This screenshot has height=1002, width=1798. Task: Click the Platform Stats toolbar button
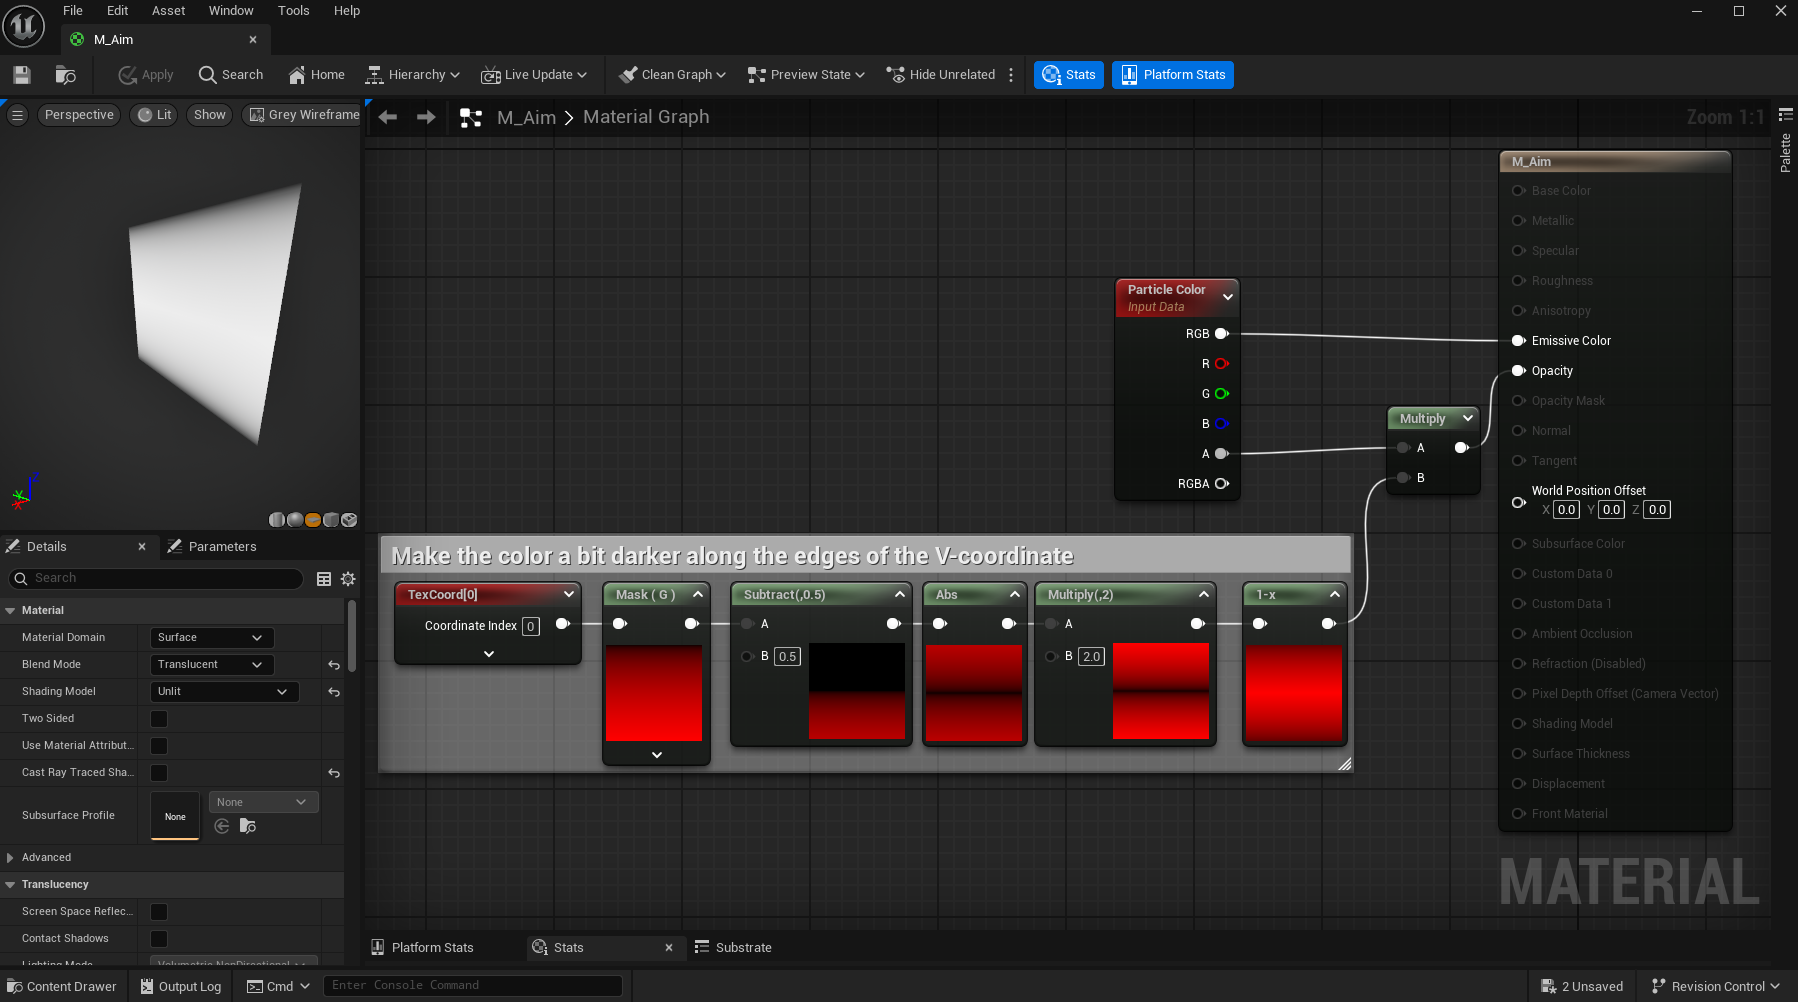click(x=1172, y=75)
